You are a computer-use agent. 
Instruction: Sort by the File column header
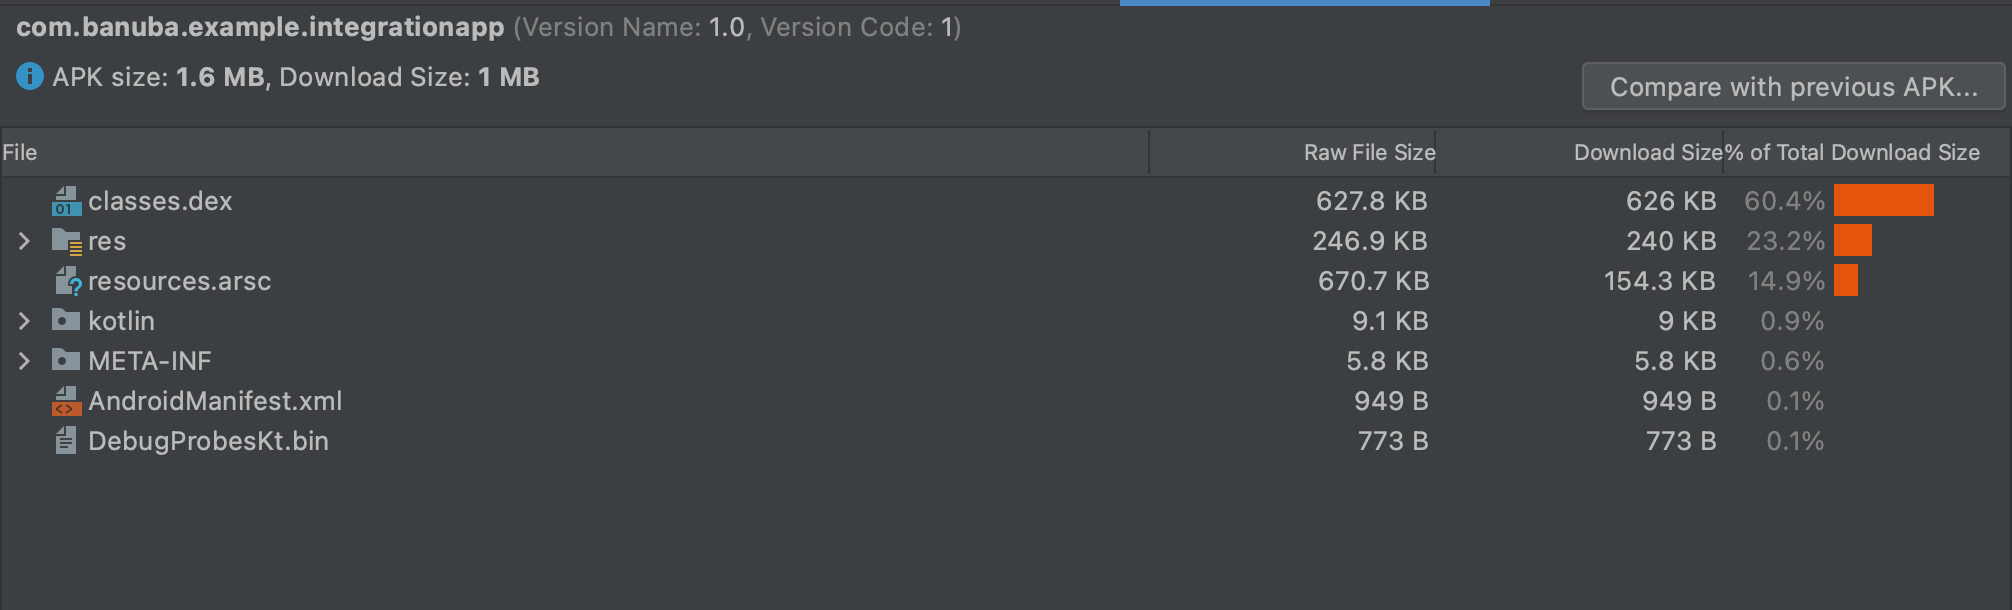coord(574,152)
